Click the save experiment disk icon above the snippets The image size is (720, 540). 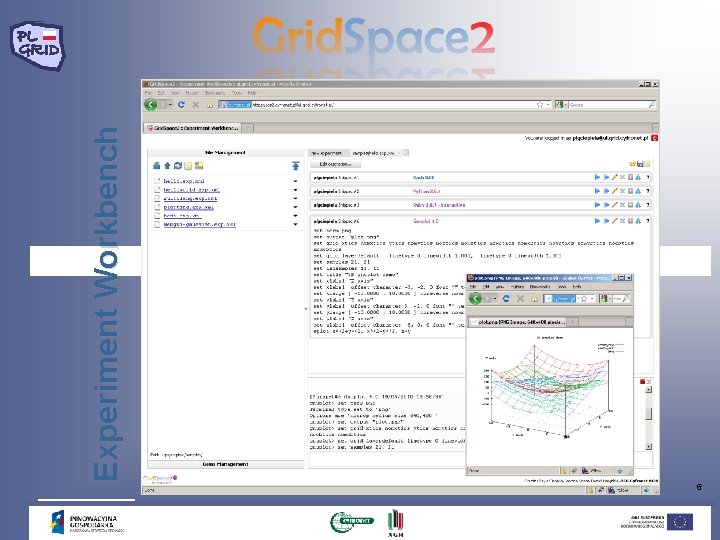[640, 164]
